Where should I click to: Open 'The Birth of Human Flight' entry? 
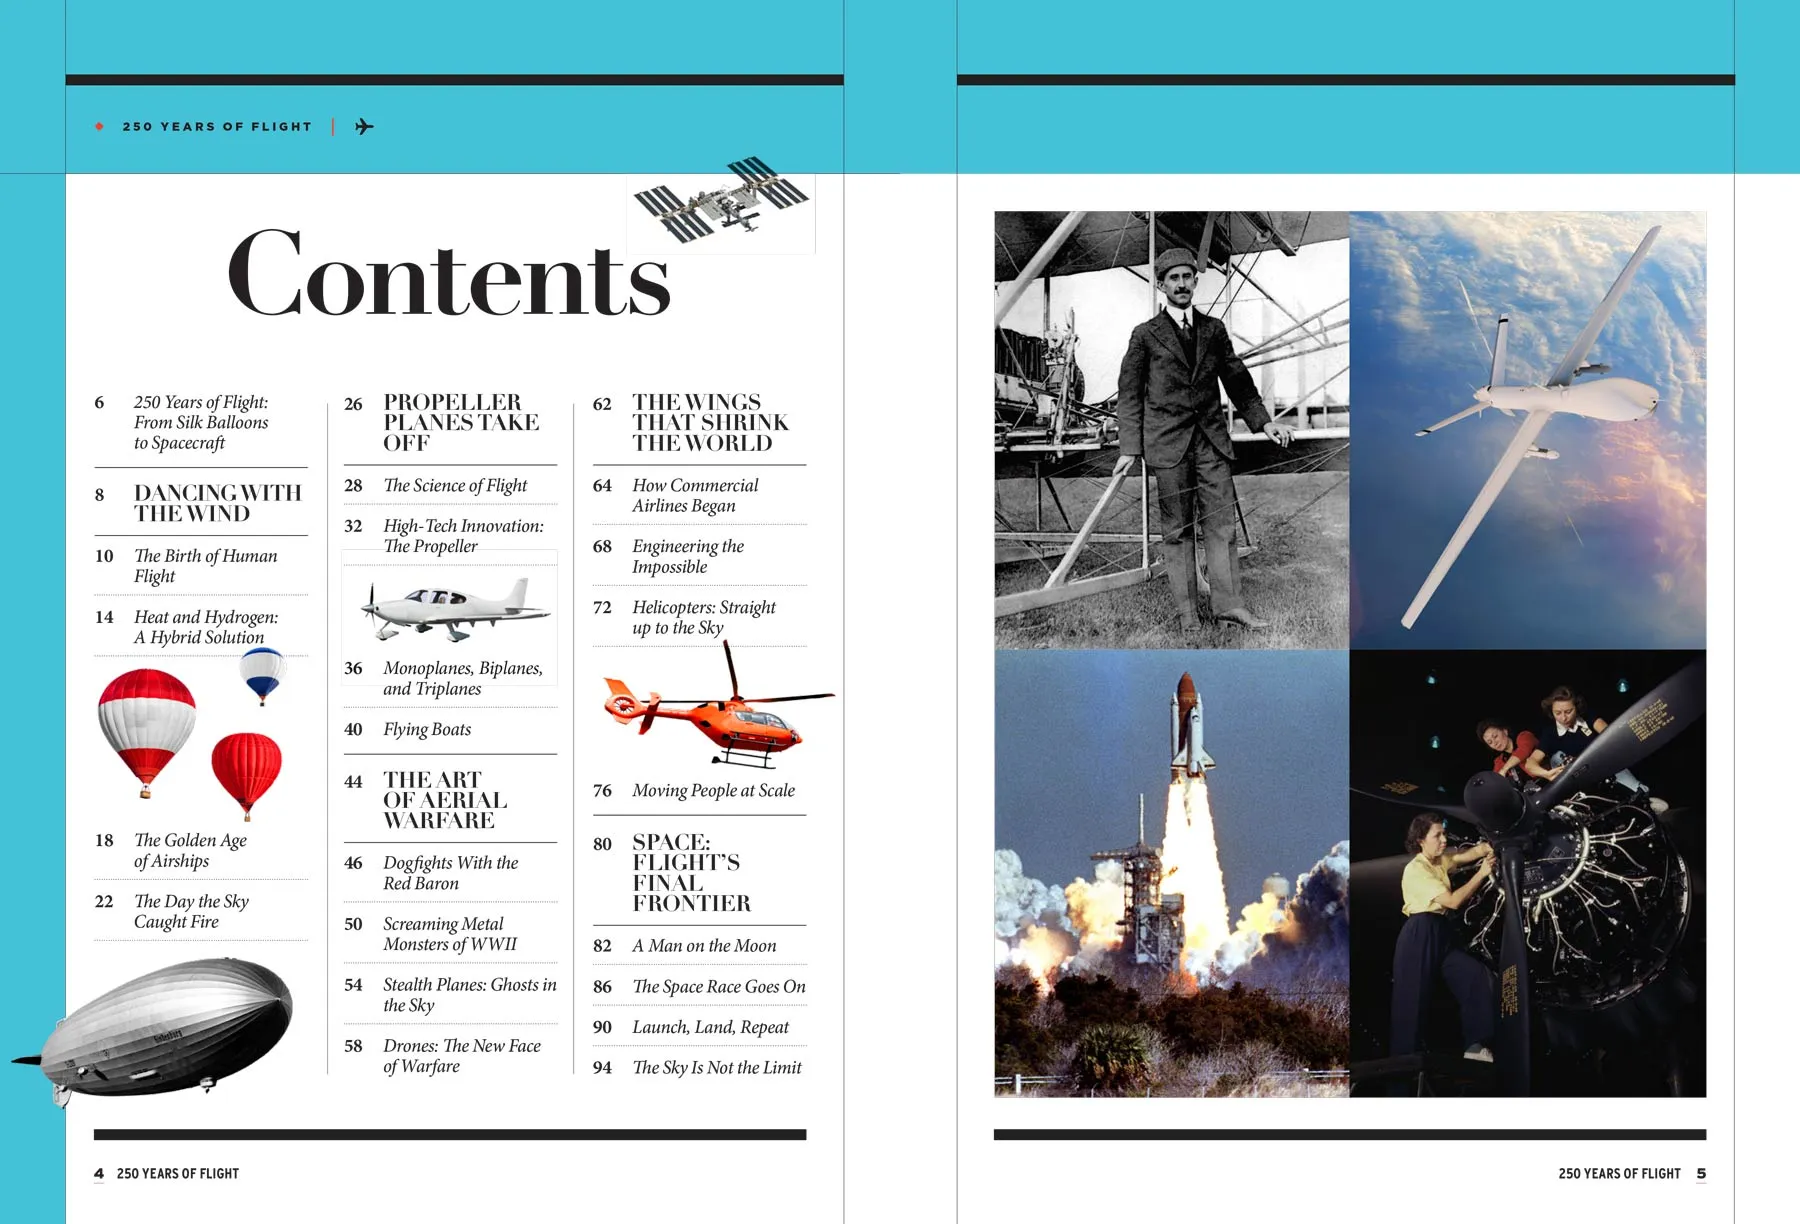click(x=205, y=566)
